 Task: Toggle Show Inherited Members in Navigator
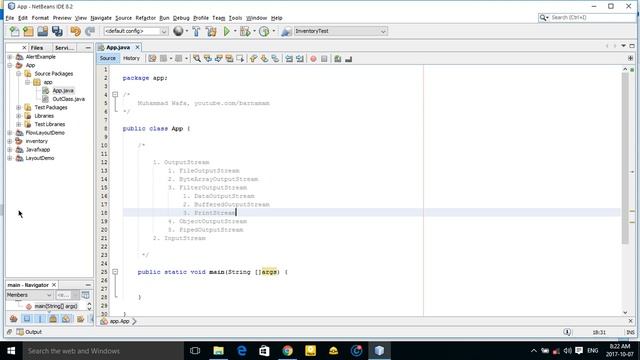coord(13,319)
